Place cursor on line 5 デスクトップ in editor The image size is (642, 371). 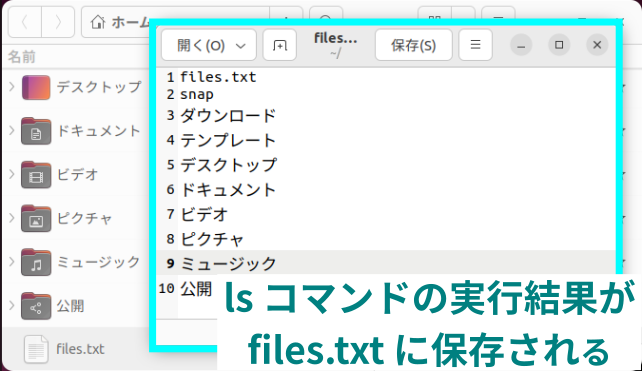click(228, 165)
